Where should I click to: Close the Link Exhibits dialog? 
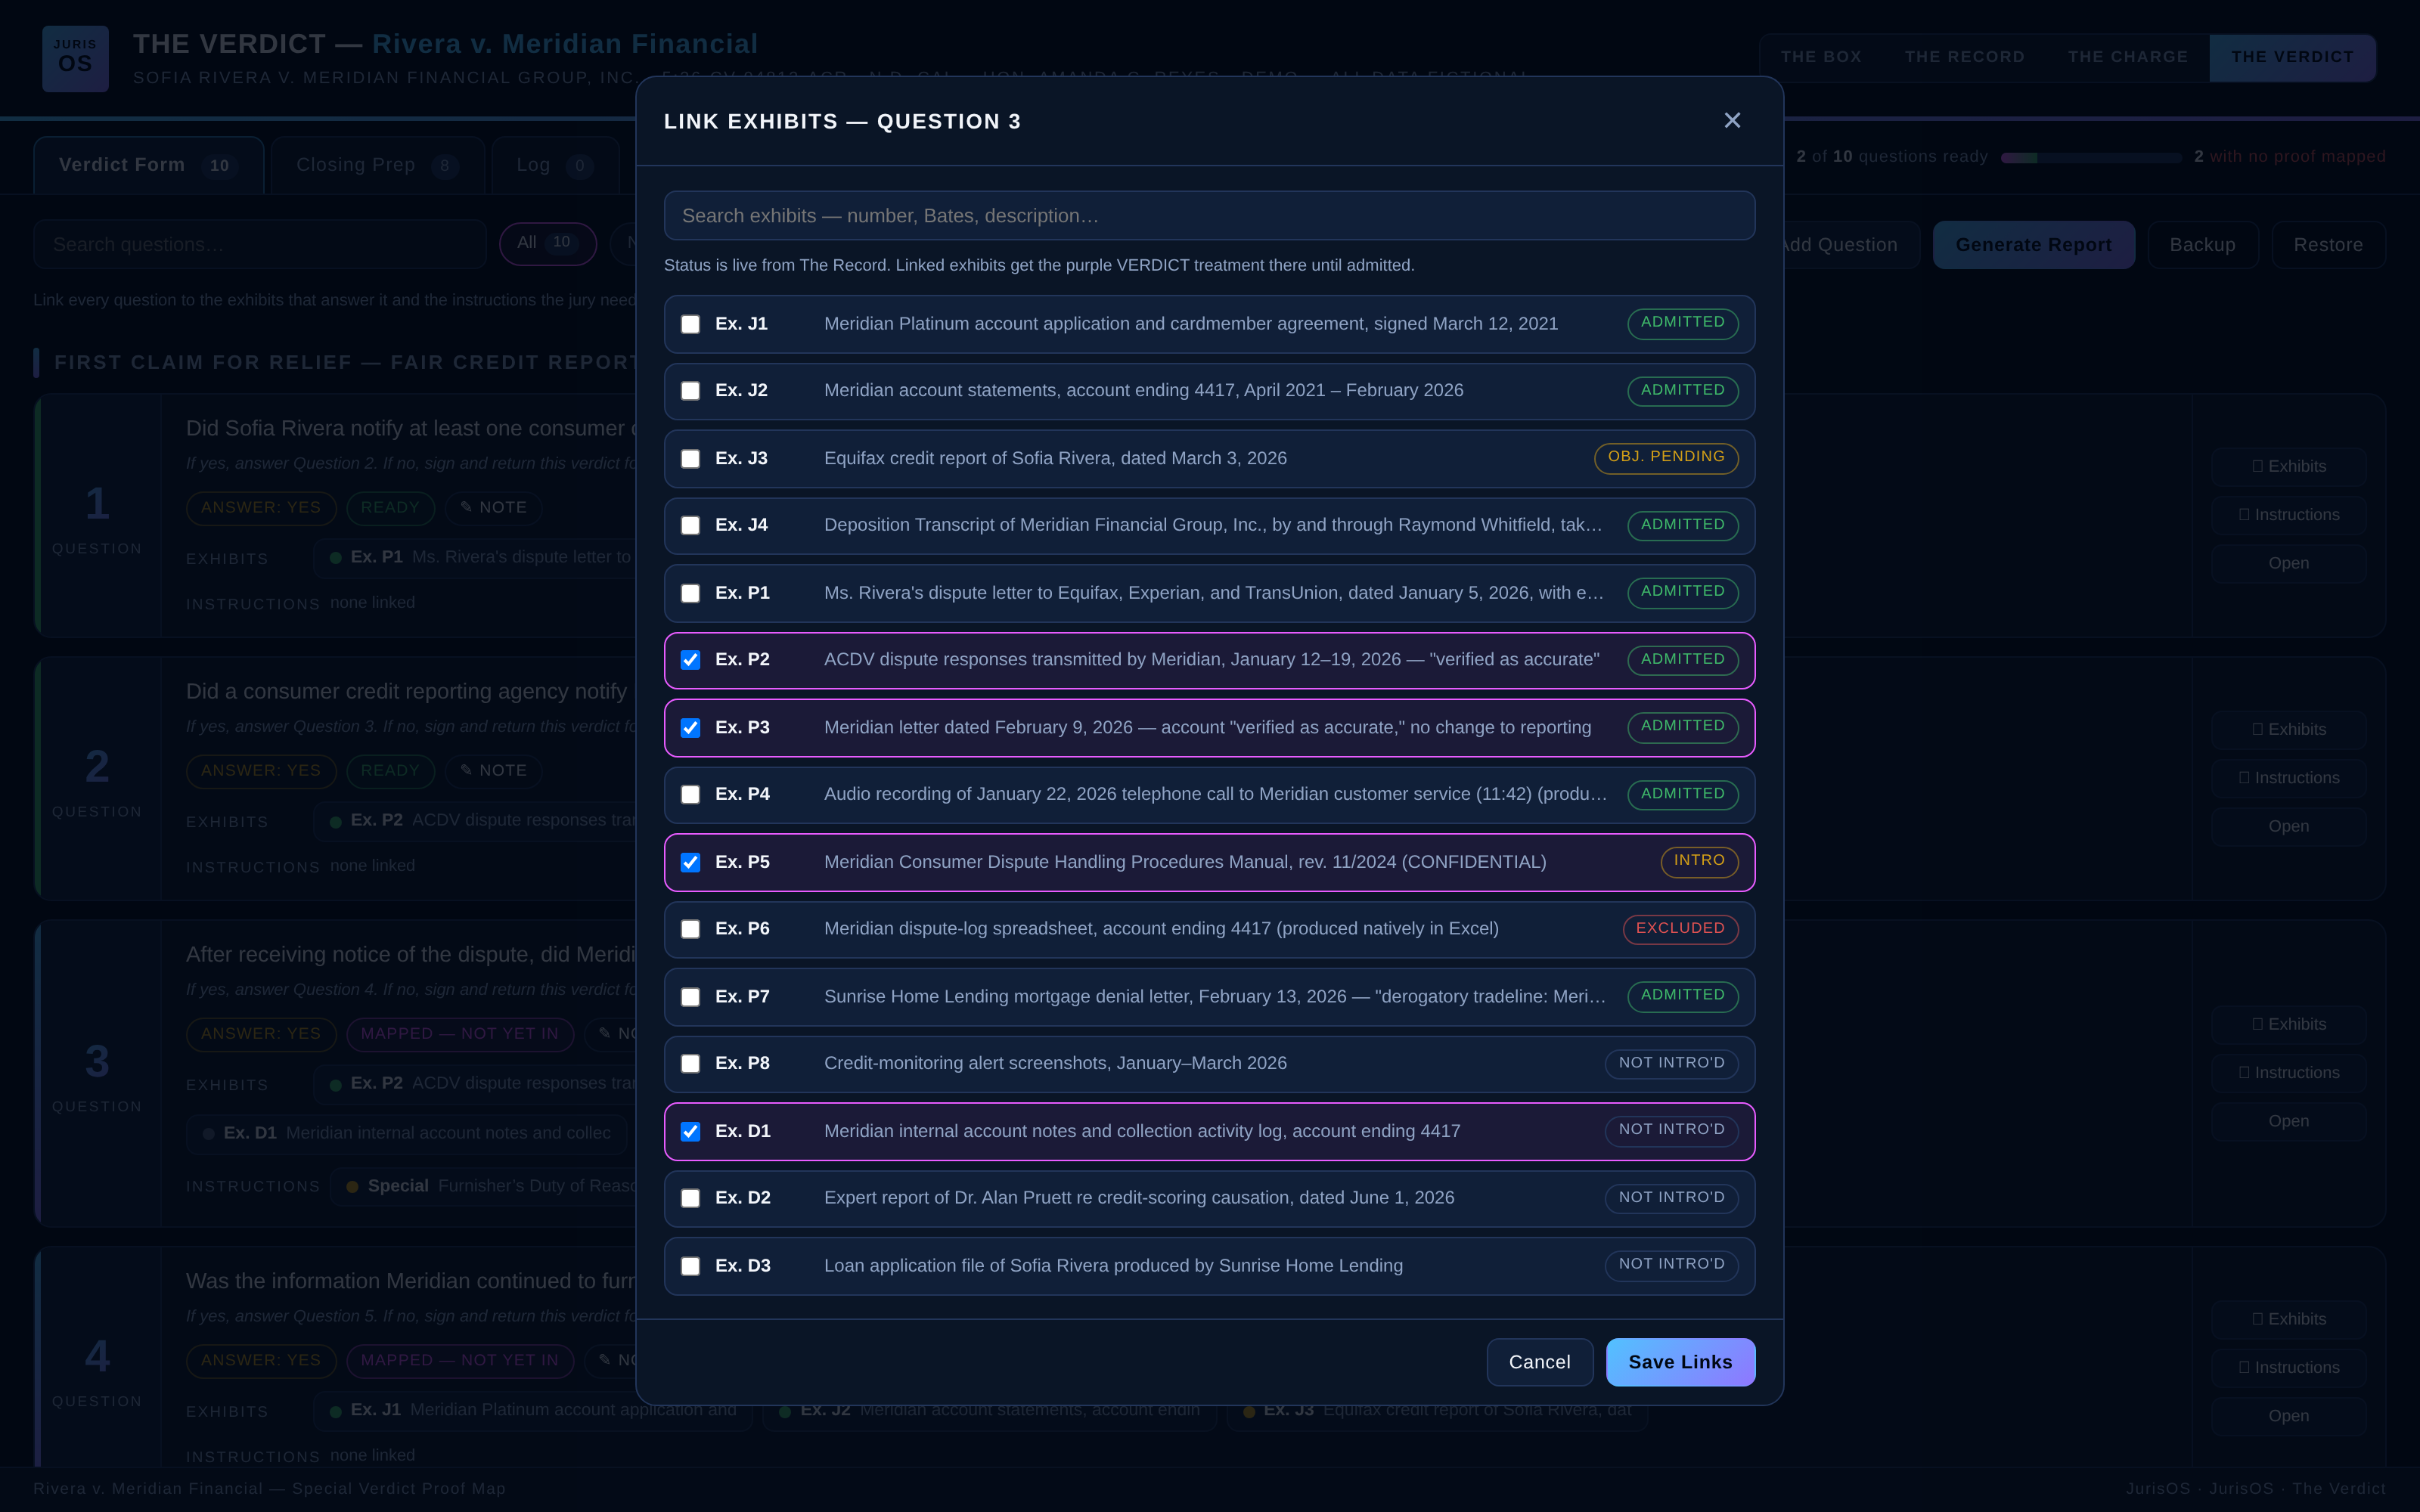(1732, 121)
